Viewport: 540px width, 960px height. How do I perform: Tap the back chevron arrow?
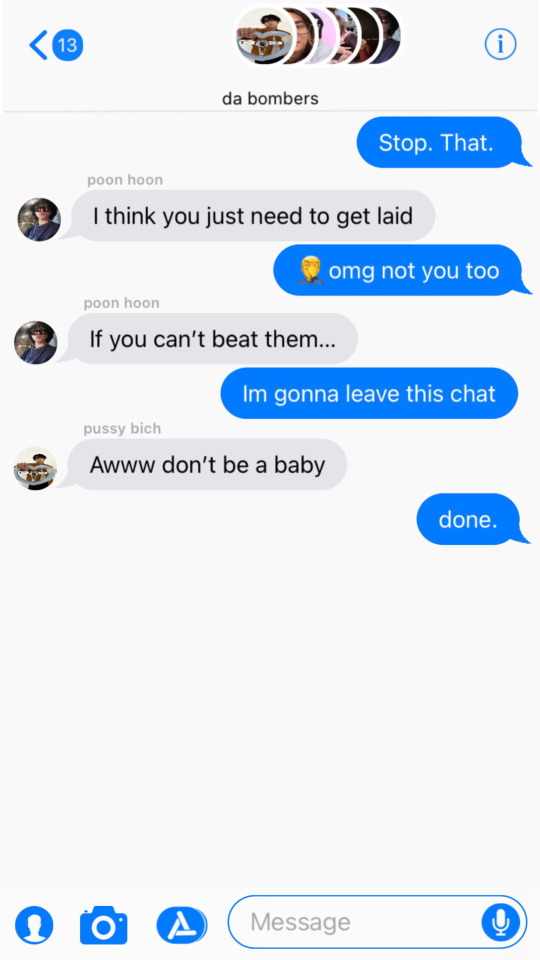pyautogui.click(x=38, y=45)
